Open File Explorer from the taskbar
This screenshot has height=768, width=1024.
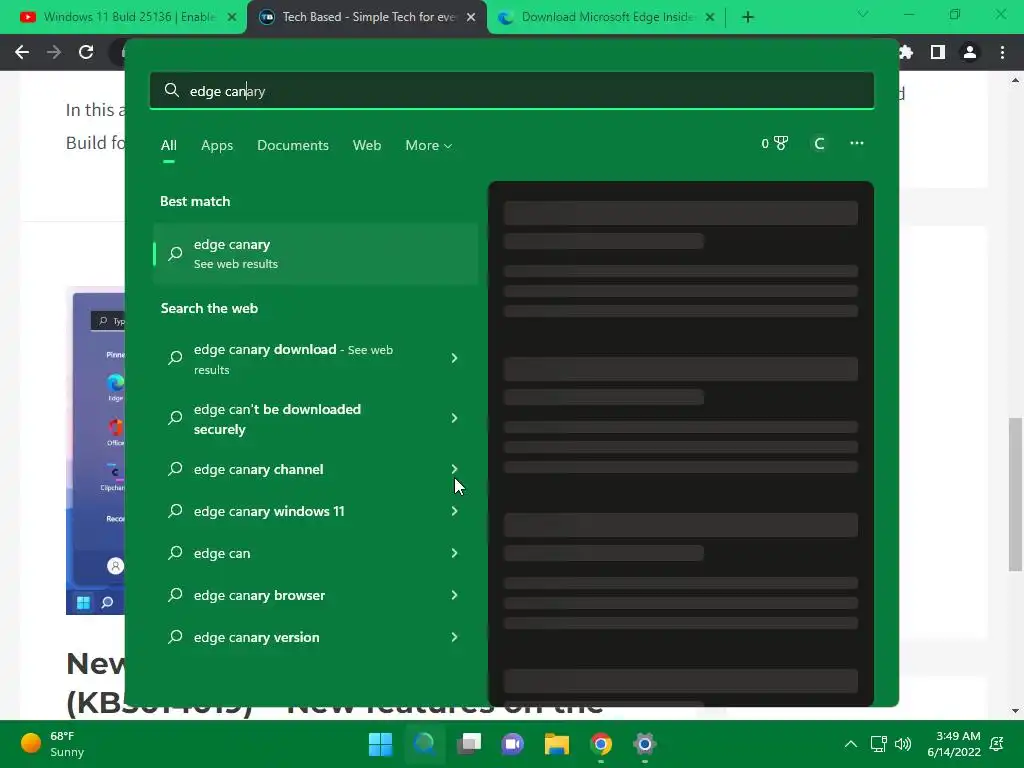(x=557, y=744)
